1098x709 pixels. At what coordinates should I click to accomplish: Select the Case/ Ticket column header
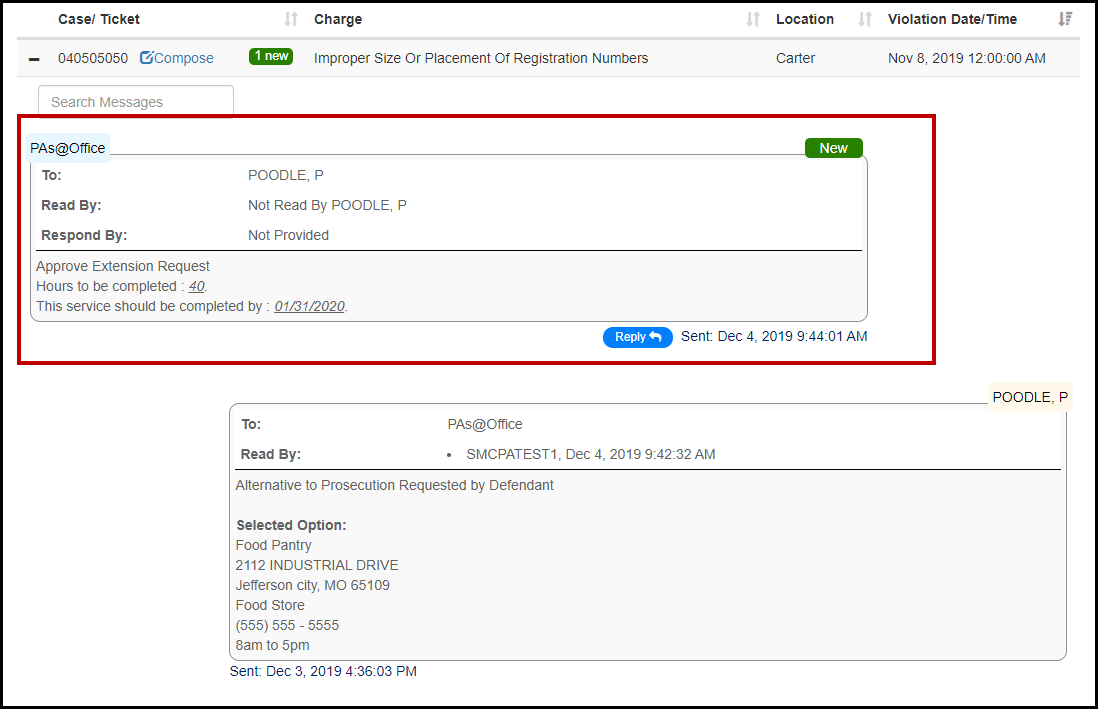(99, 19)
